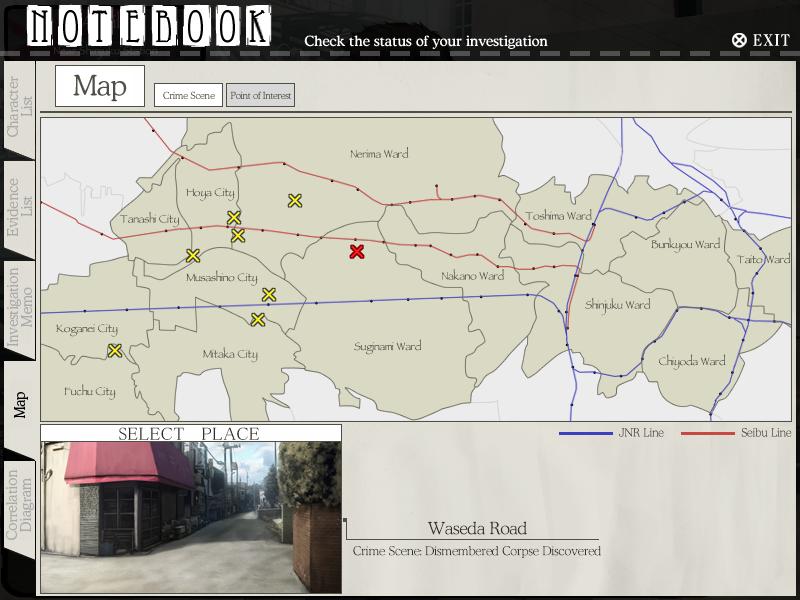800x600 pixels.
Task: Switch to Investigation Memo tab
Action: (x=18, y=308)
